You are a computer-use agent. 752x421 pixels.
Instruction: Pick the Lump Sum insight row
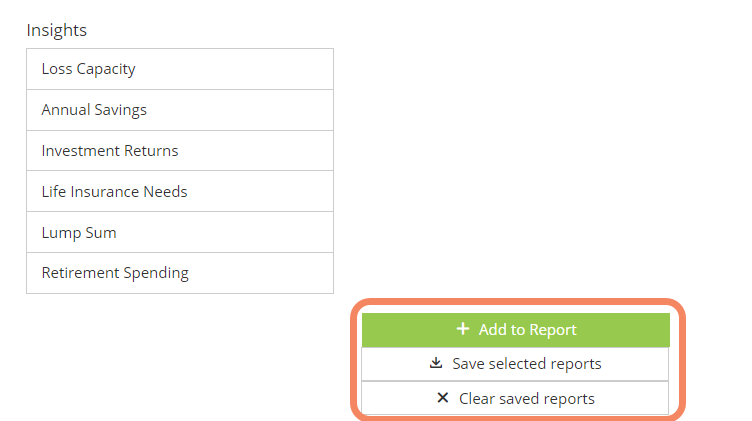pyautogui.click(x=180, y=232)
